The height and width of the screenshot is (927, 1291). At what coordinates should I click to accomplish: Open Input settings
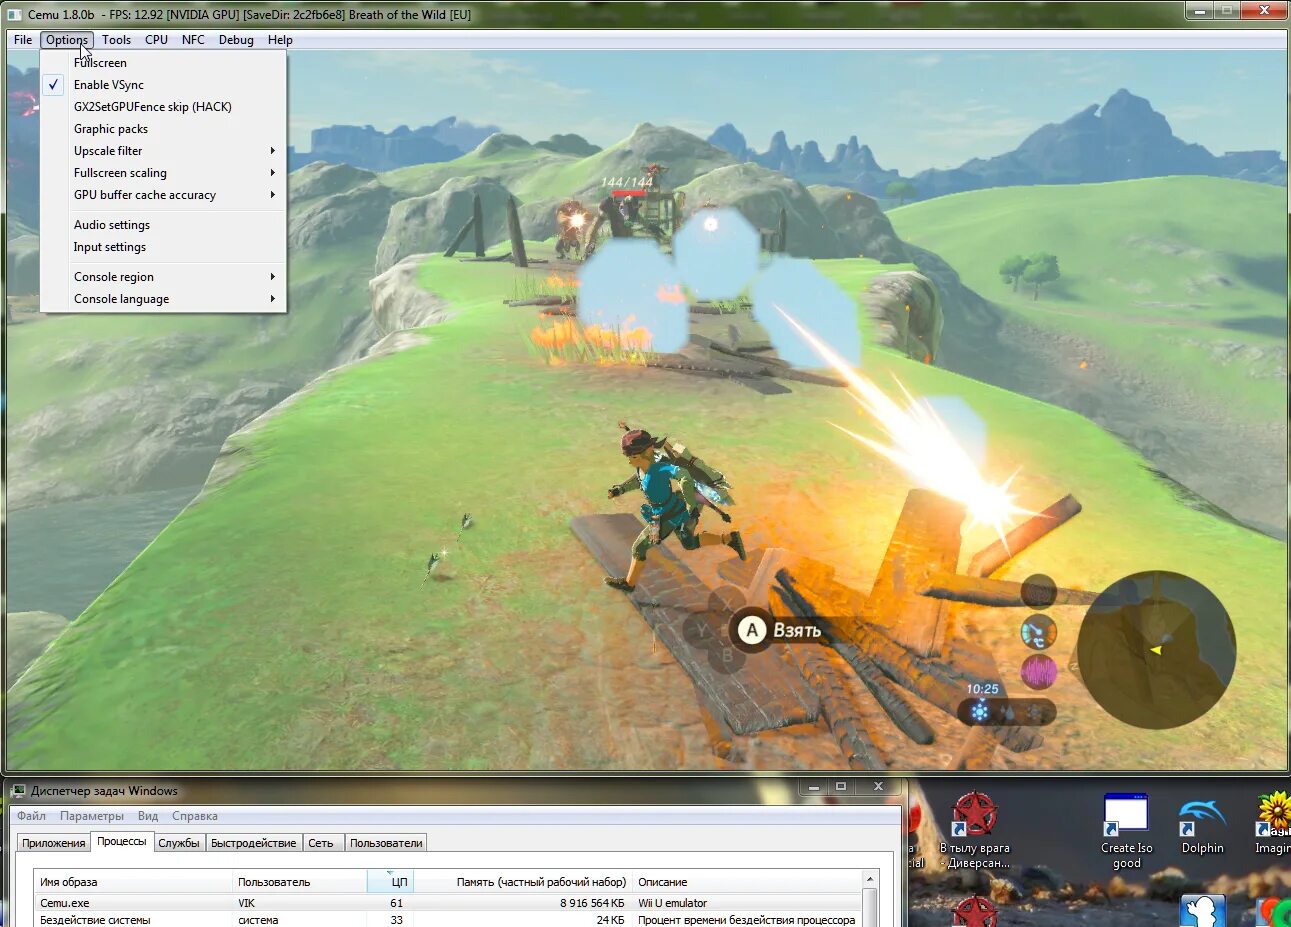point(163,247)
